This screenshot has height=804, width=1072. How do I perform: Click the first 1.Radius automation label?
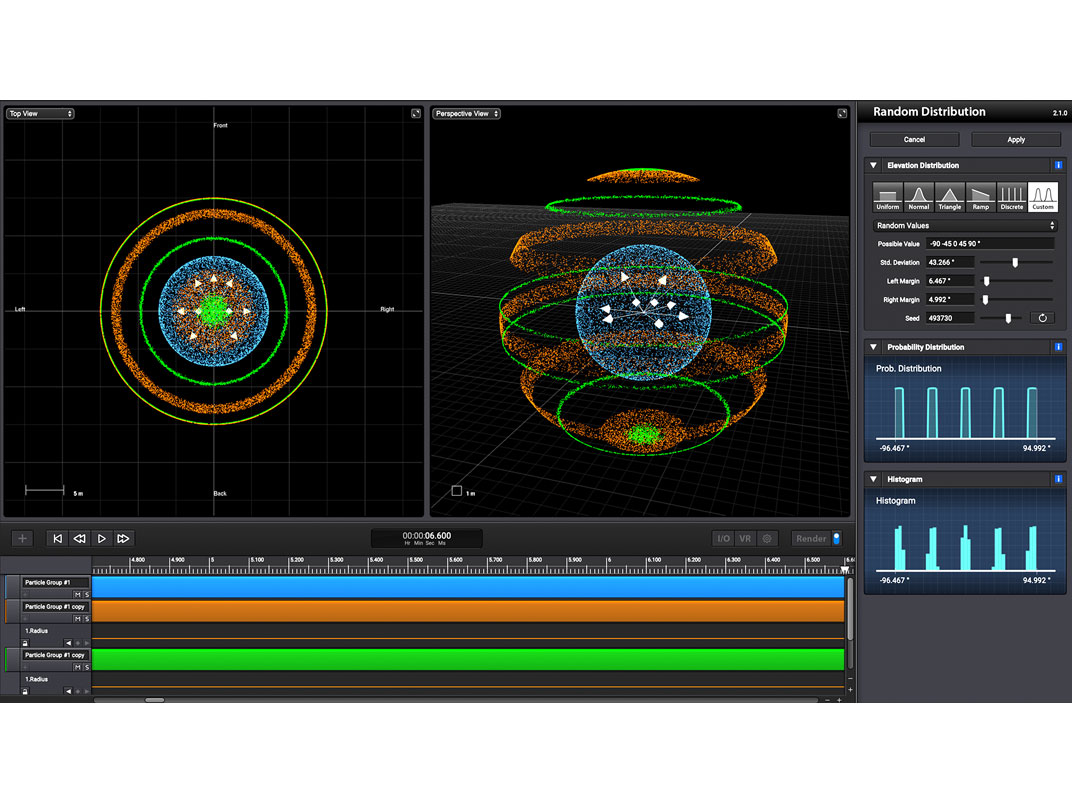pos(37,631)
